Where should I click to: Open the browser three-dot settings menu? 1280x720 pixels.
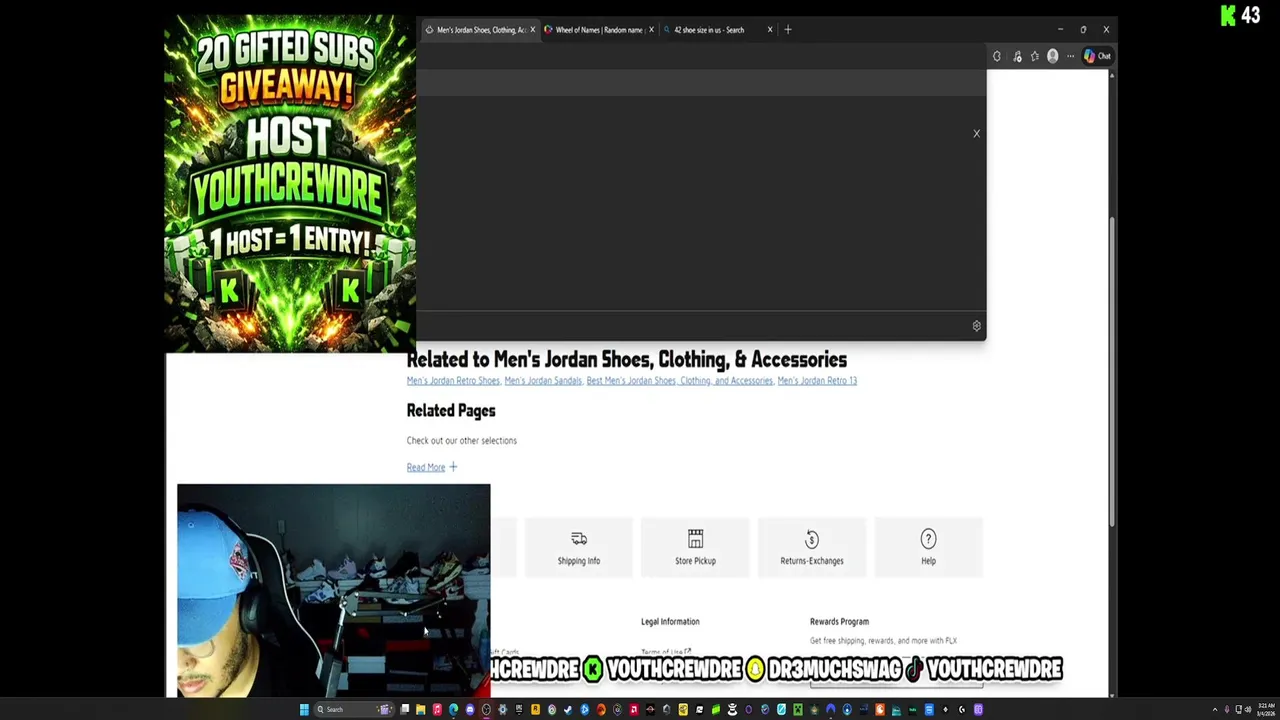(1070, 56)
